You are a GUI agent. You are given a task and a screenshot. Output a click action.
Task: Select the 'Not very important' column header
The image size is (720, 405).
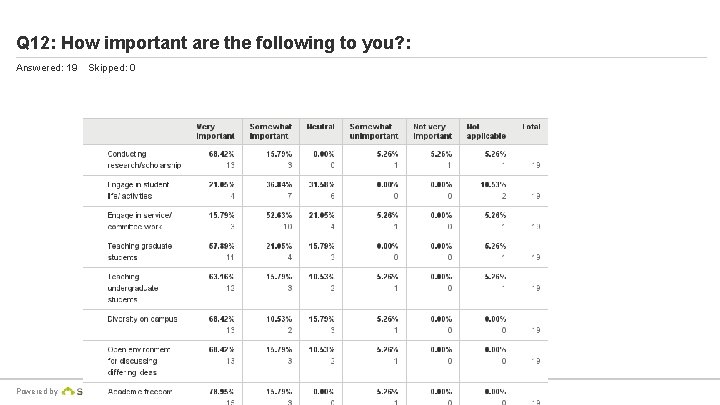click(x=433, y=131)
